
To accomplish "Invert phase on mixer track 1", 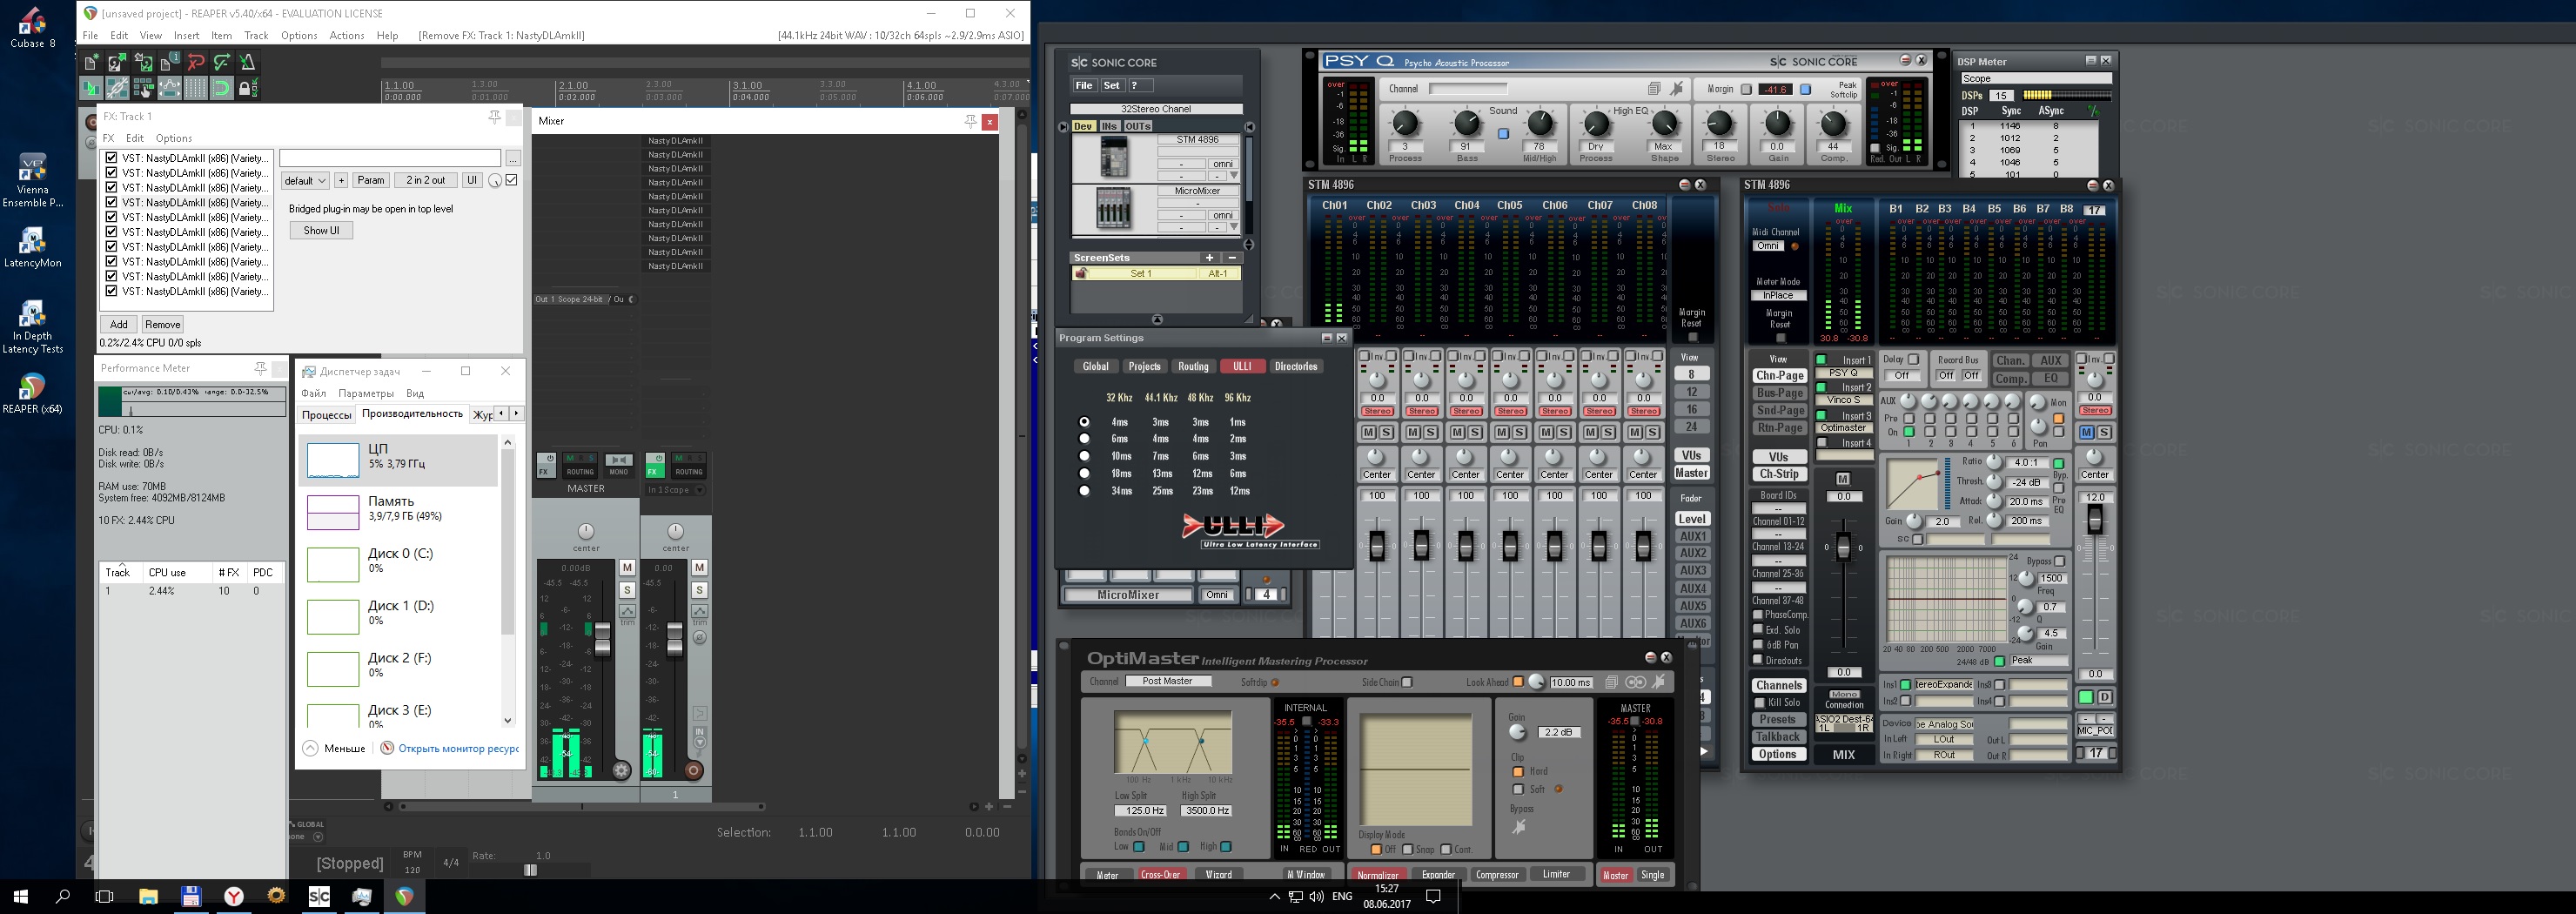I will tap(699, 637).
